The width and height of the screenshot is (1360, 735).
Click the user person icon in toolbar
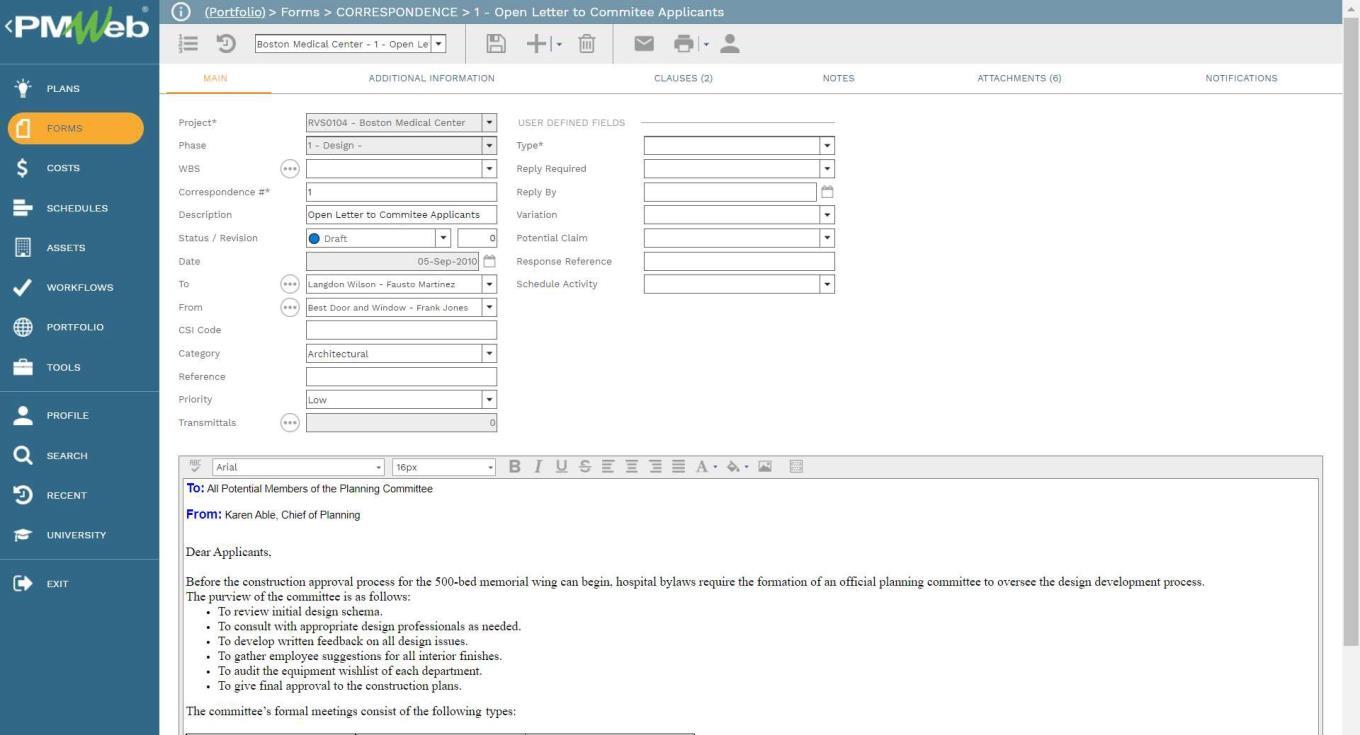click(730, 44)
